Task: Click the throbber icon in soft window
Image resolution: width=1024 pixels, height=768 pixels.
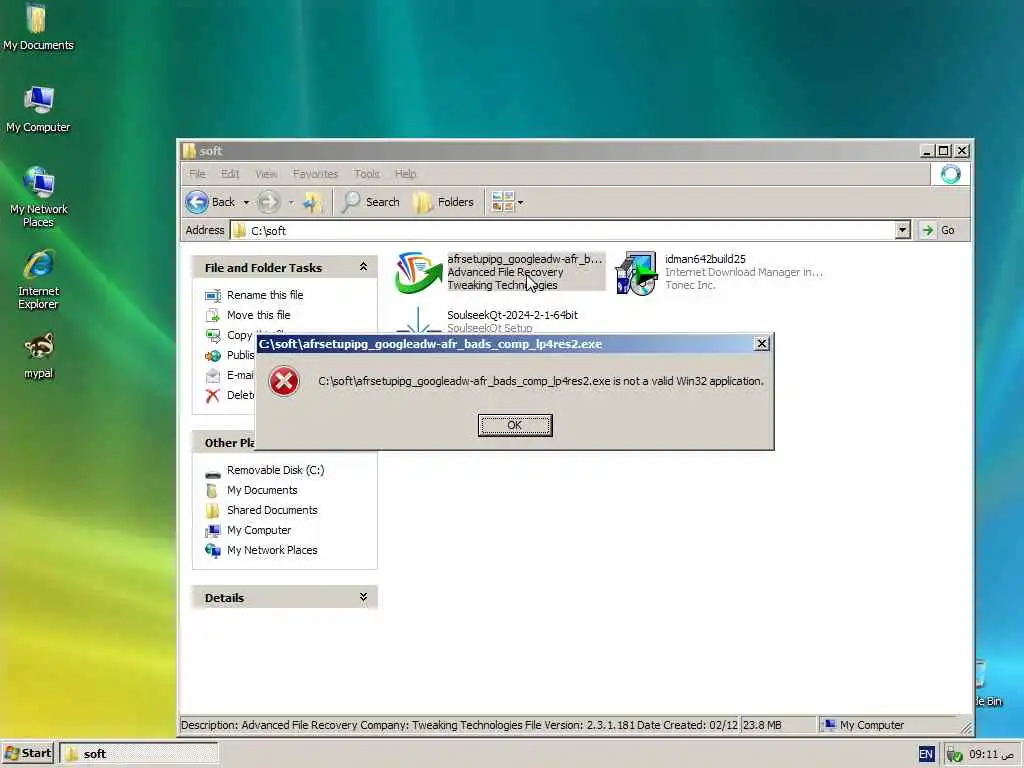Action: pos(950,174)
